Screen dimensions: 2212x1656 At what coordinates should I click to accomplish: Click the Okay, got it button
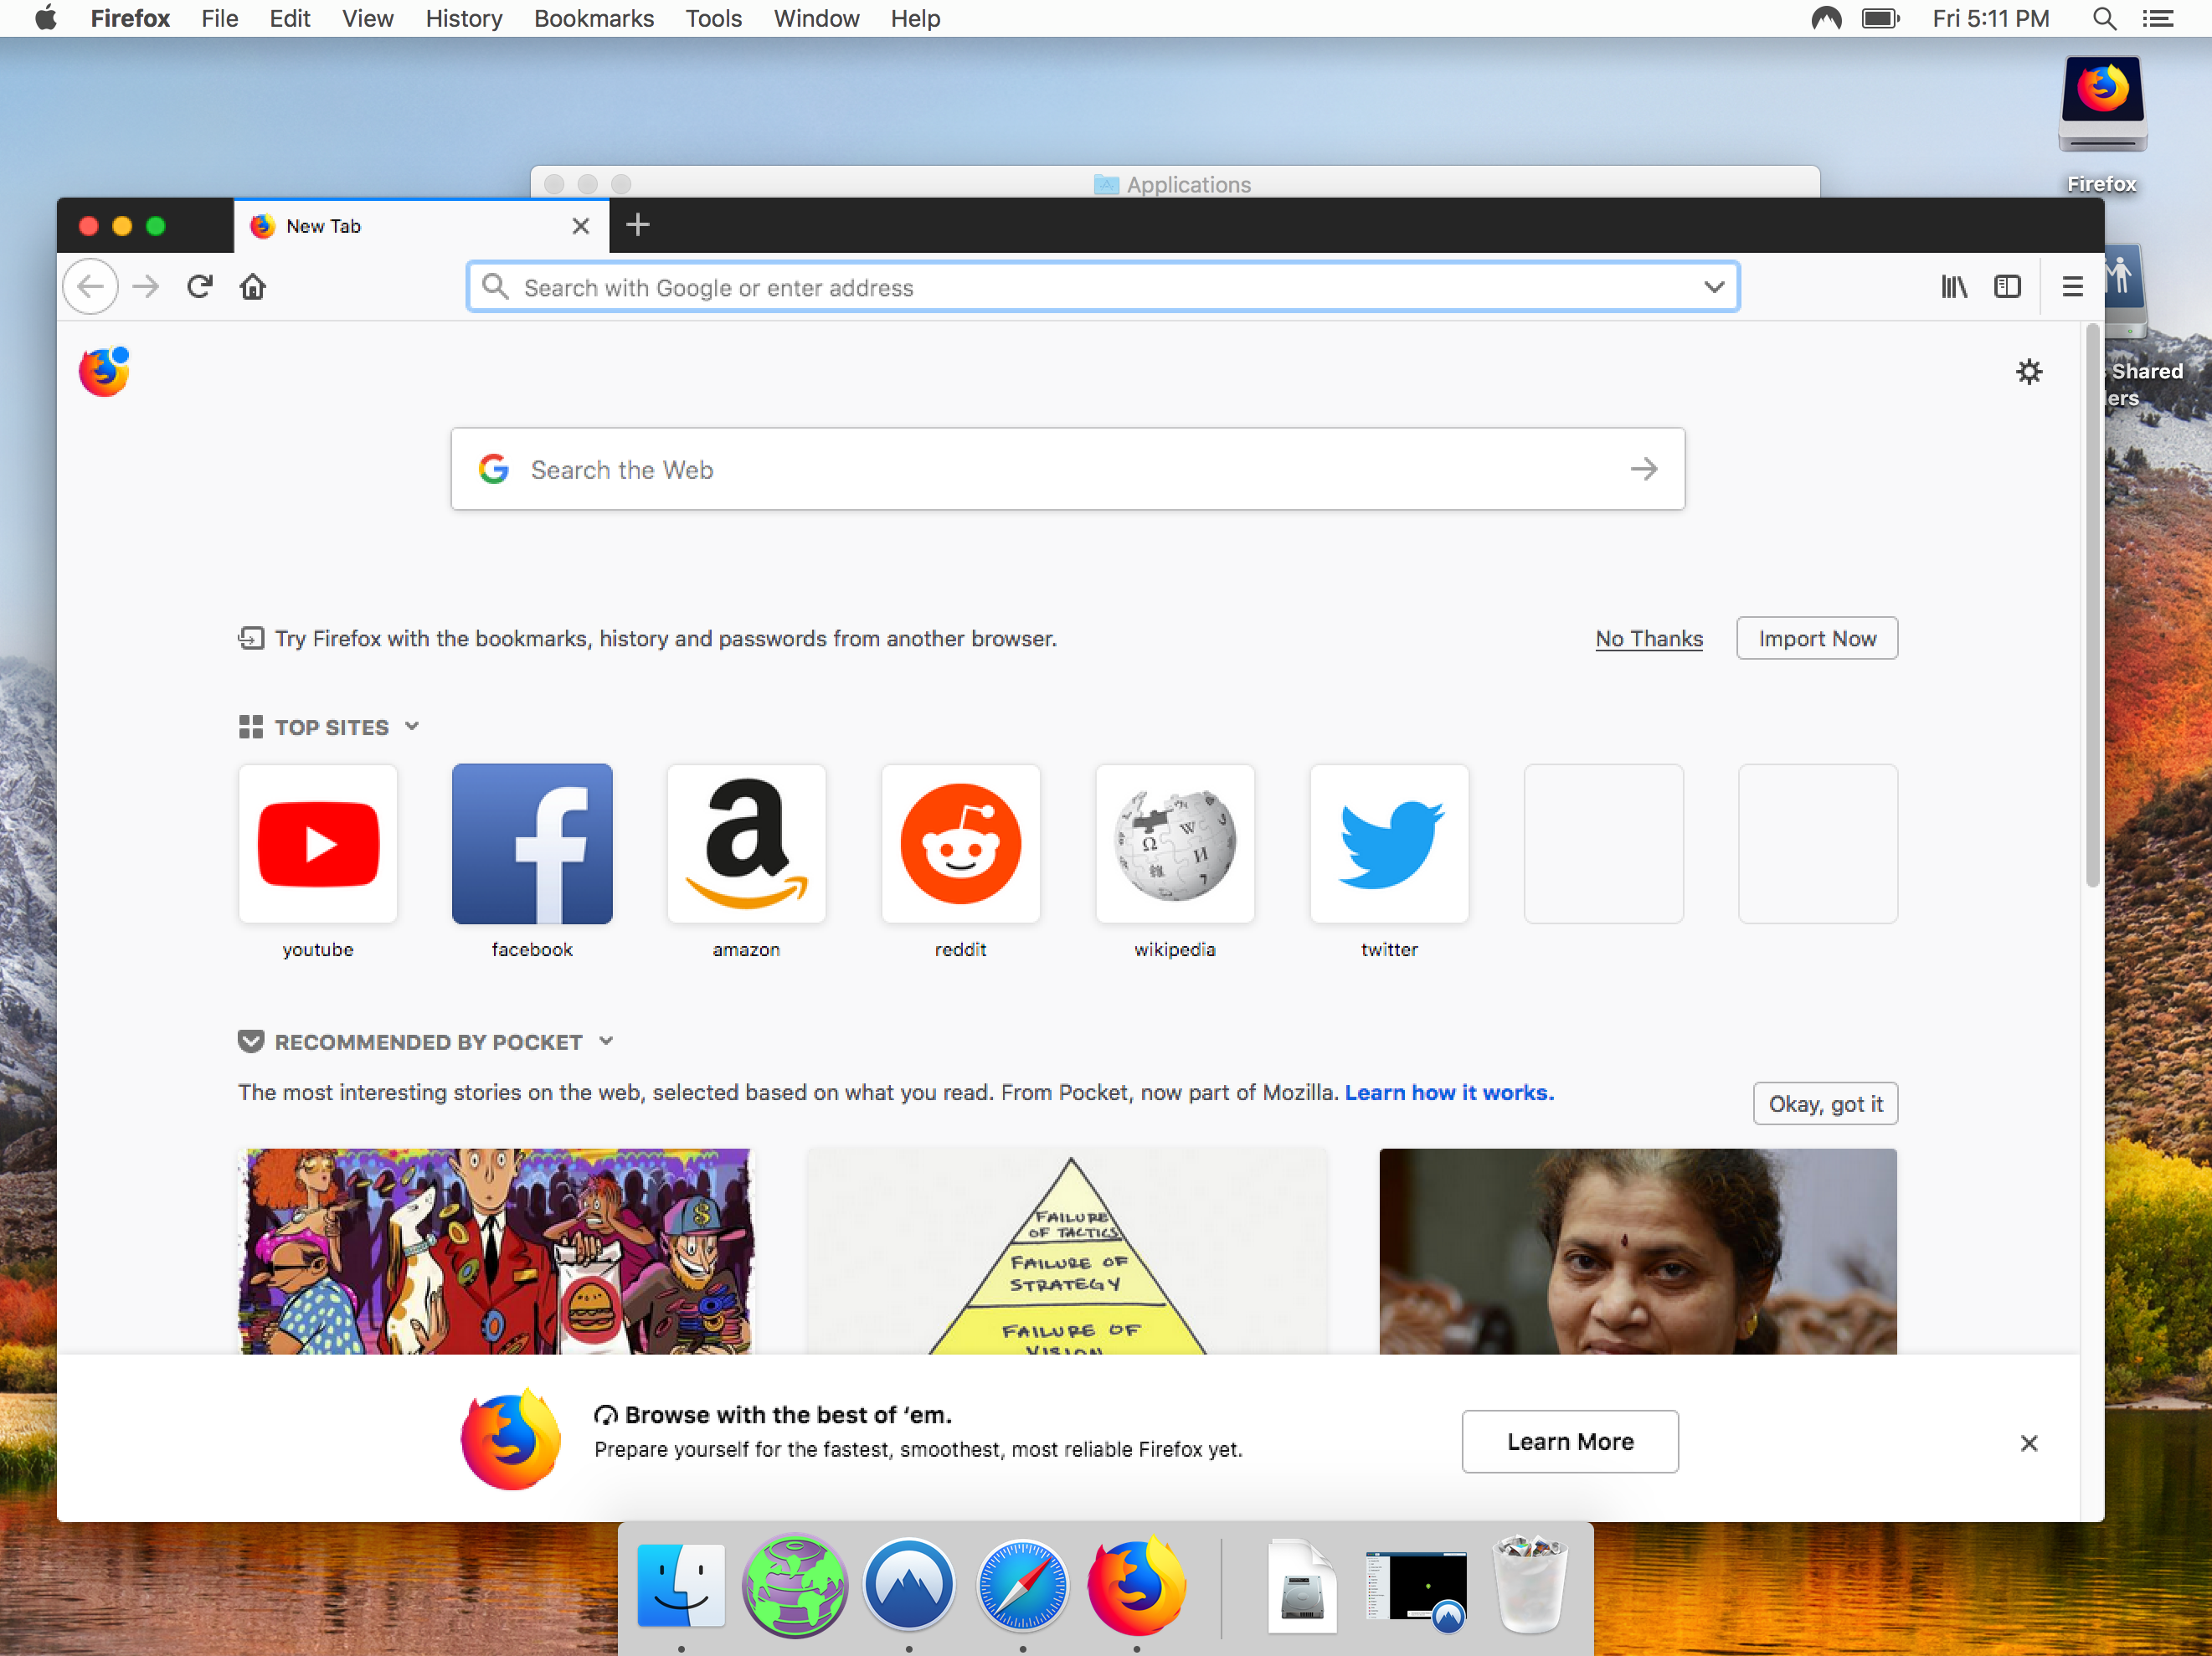1825,1103
